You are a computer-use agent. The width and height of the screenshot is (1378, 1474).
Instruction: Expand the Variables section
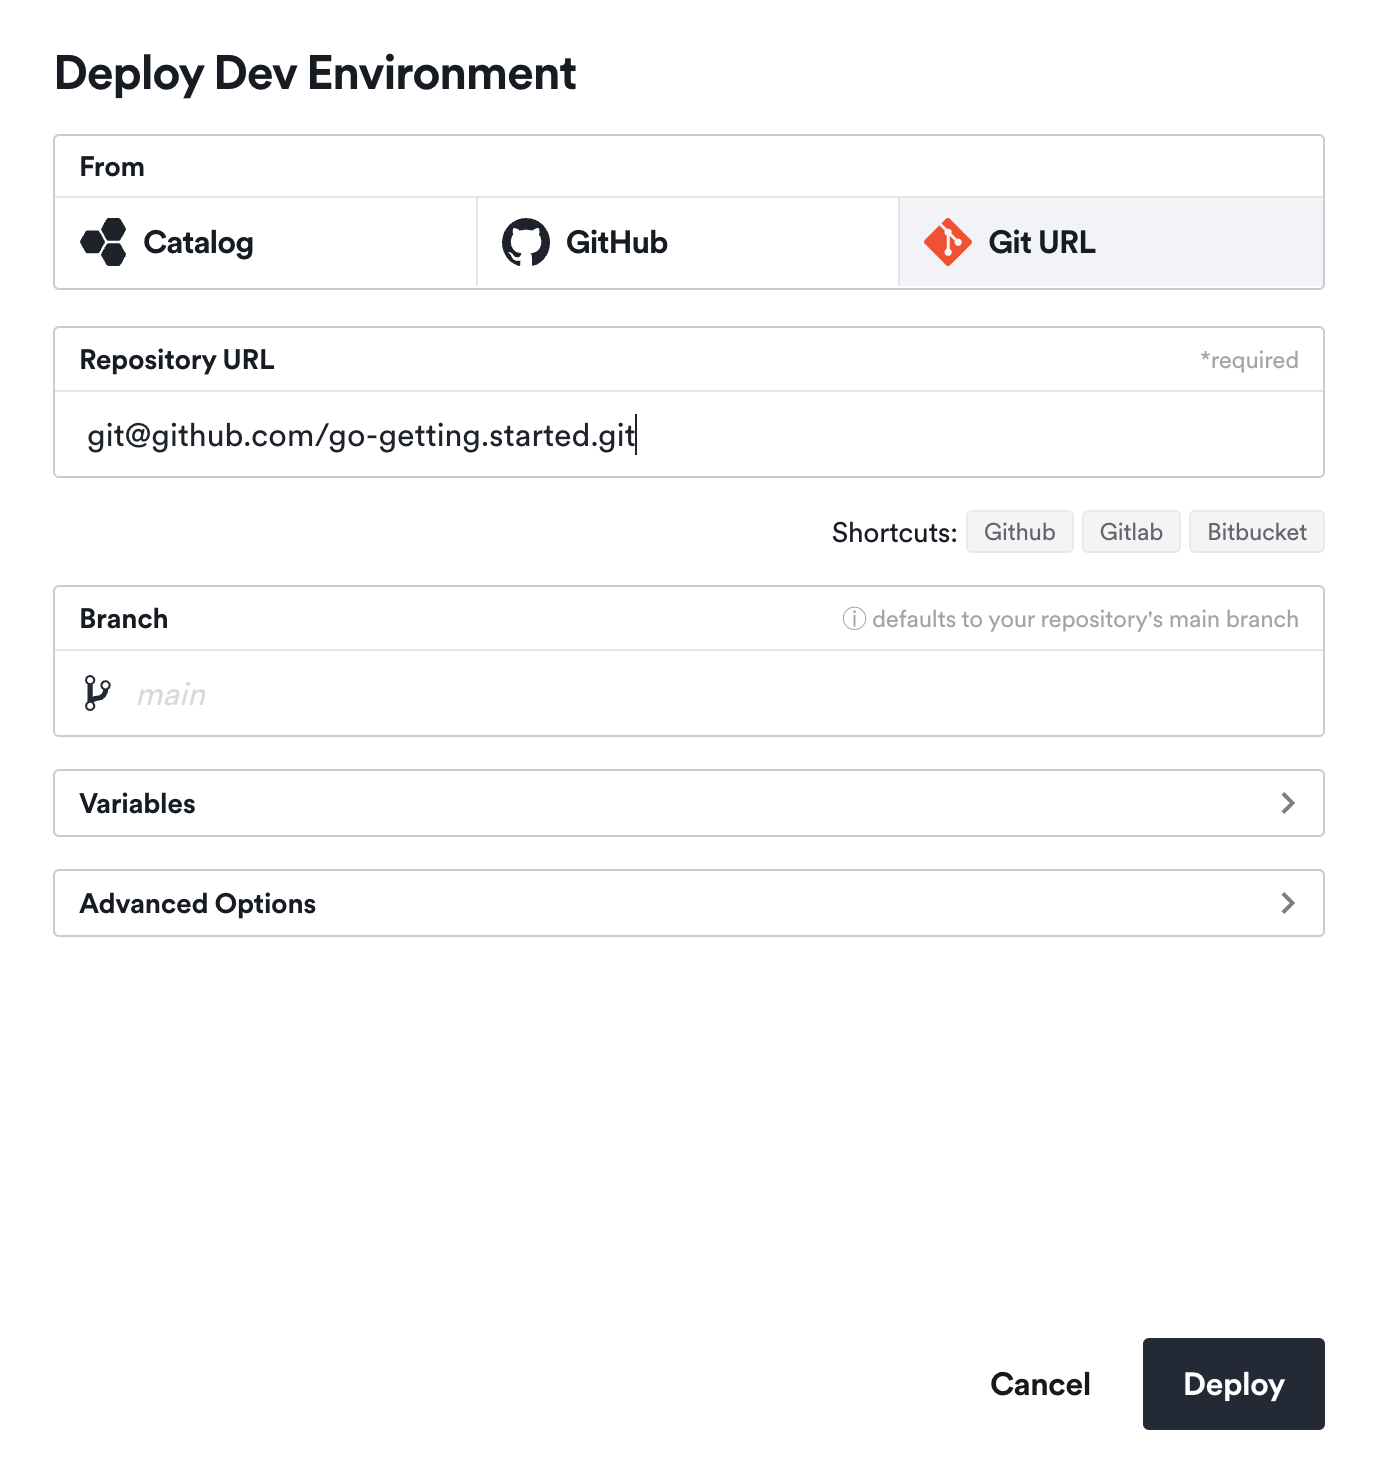coord(688,802)
